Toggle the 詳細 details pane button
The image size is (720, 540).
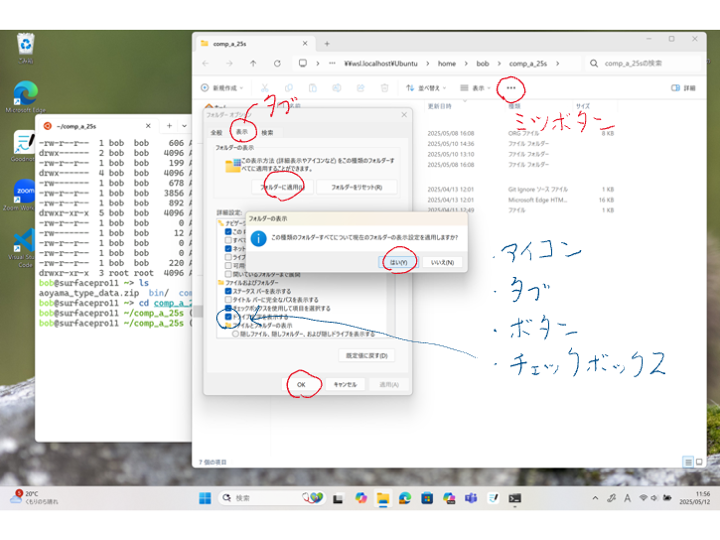[683, 88]
